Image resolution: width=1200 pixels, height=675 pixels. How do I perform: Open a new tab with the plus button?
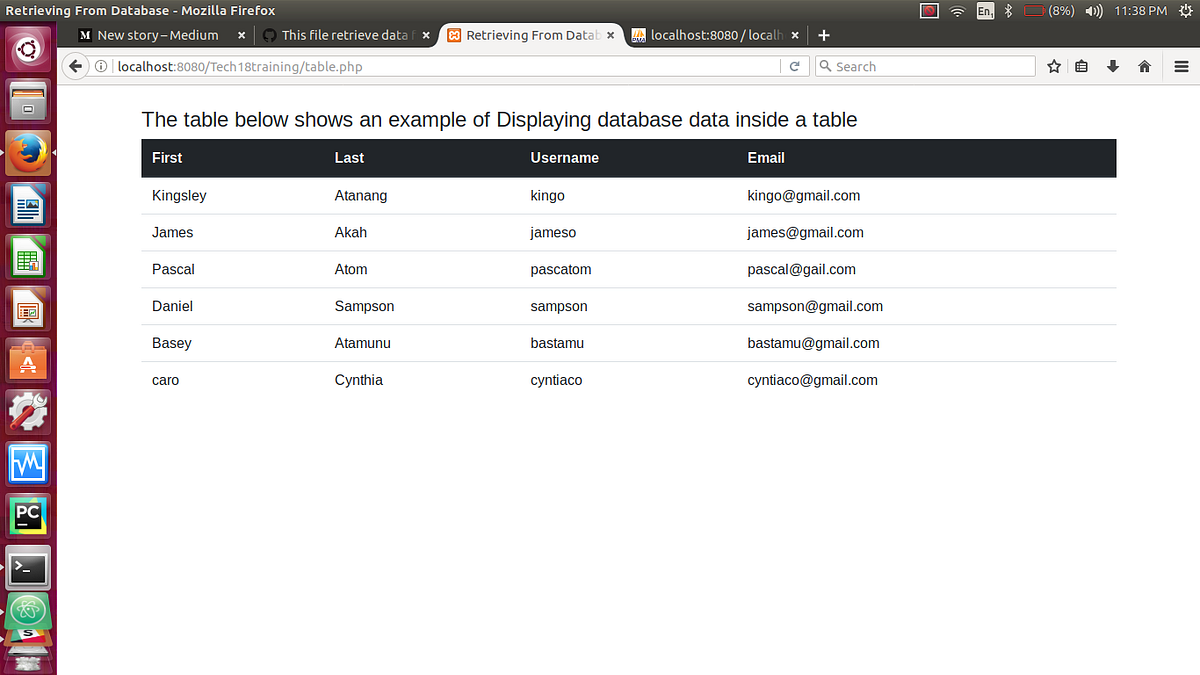click(x=824, y=34)
